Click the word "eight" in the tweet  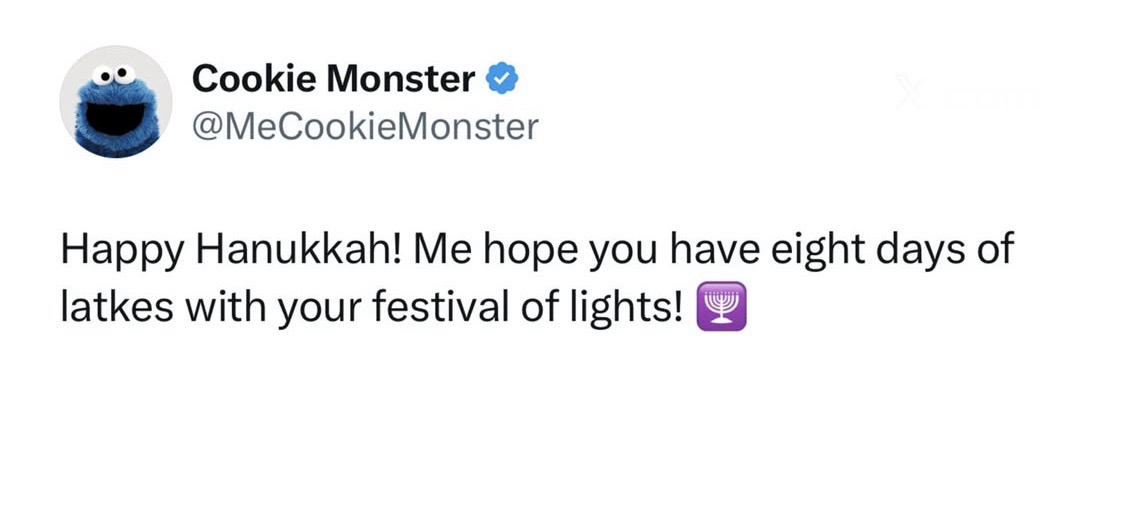pyautogui.click(x=811, y=250)
